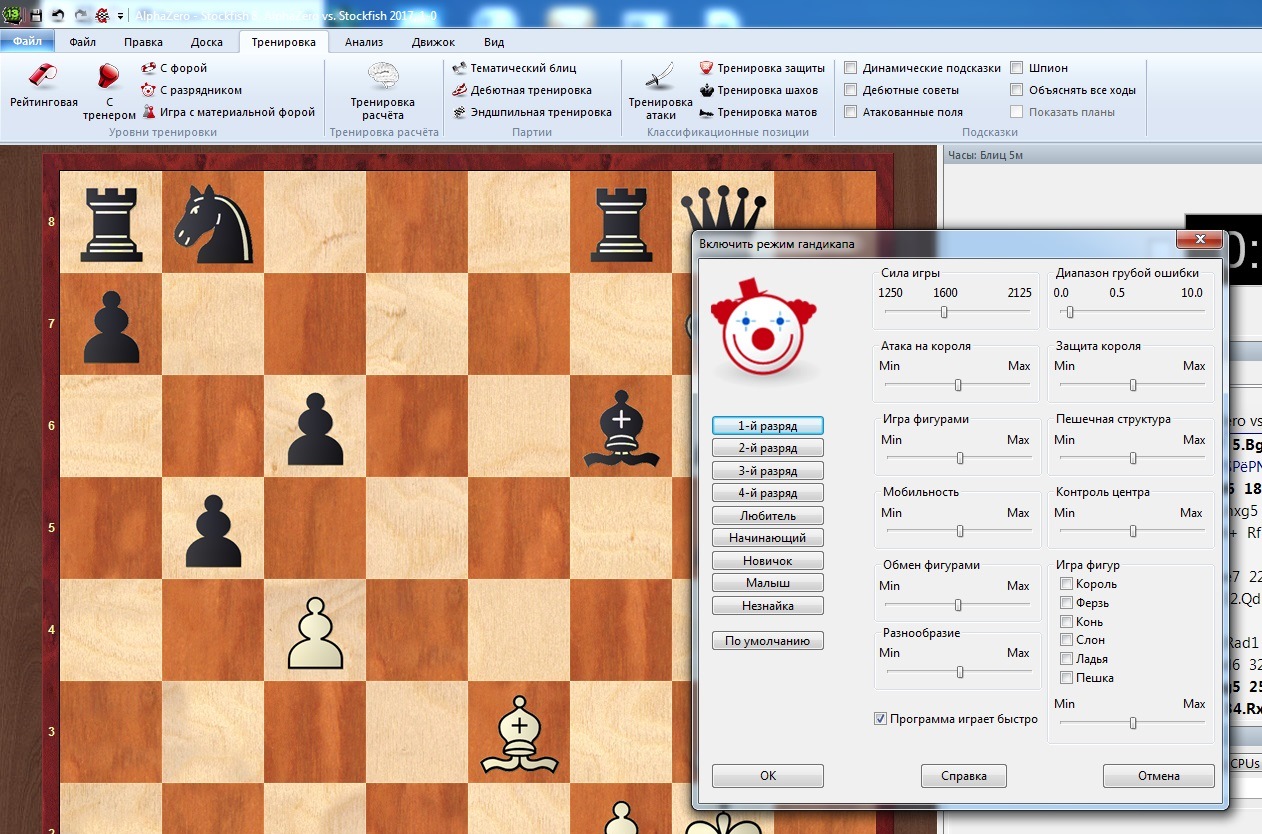Start Рейтинговая whistle training
Image resolution: width=1262 pixels, height=834 pixels.
point(44,85)
